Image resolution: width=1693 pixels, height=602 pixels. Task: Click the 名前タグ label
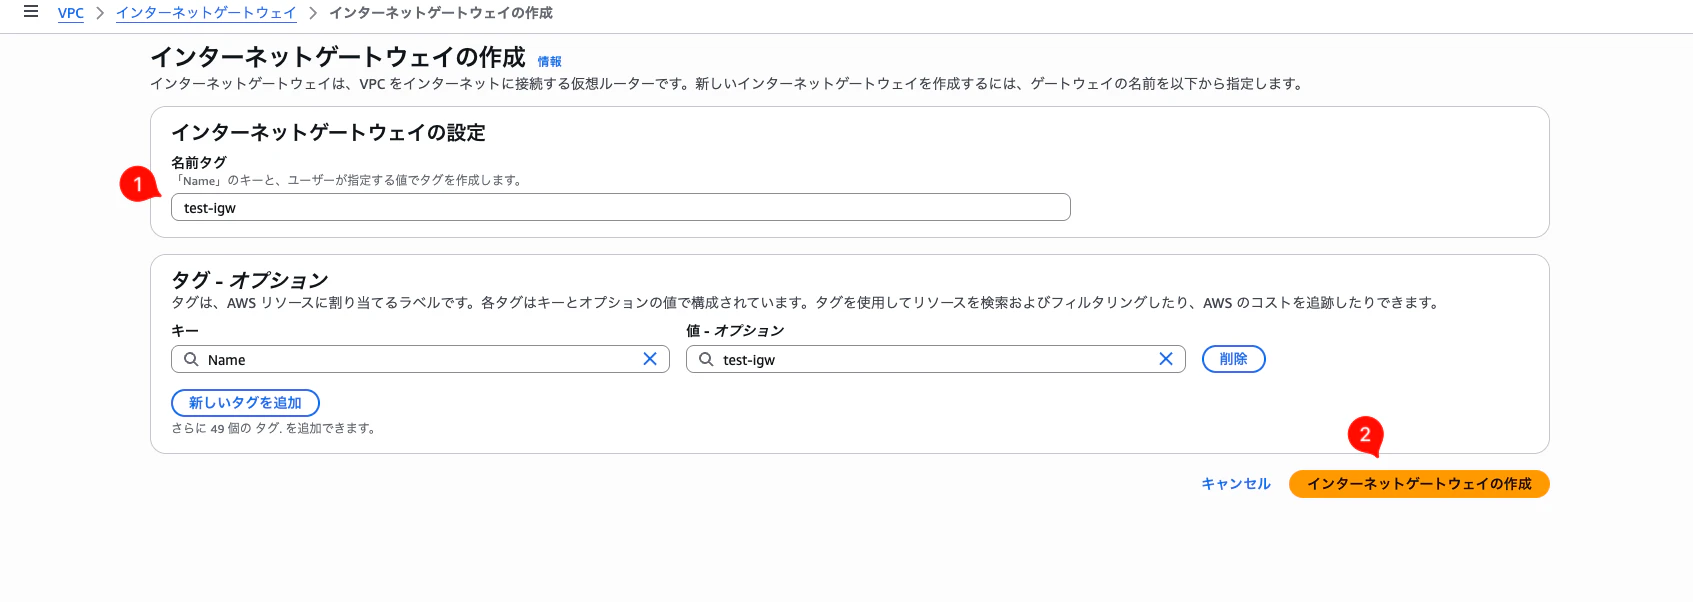(199, 162)
